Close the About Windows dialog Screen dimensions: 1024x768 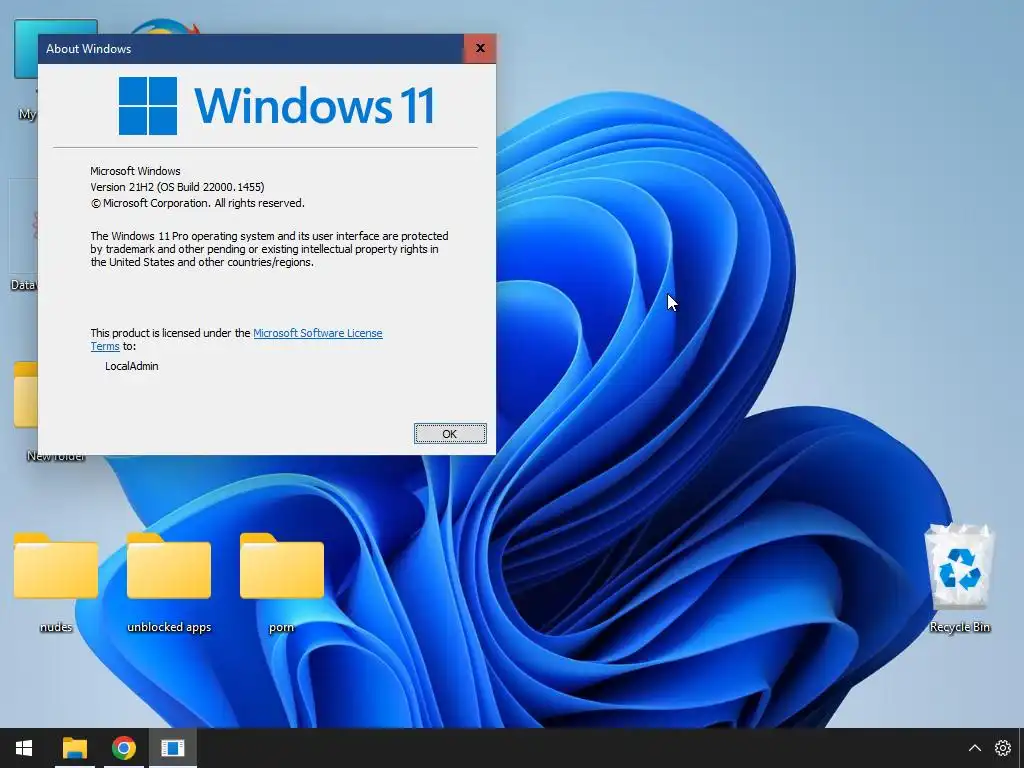coord(480,48)
